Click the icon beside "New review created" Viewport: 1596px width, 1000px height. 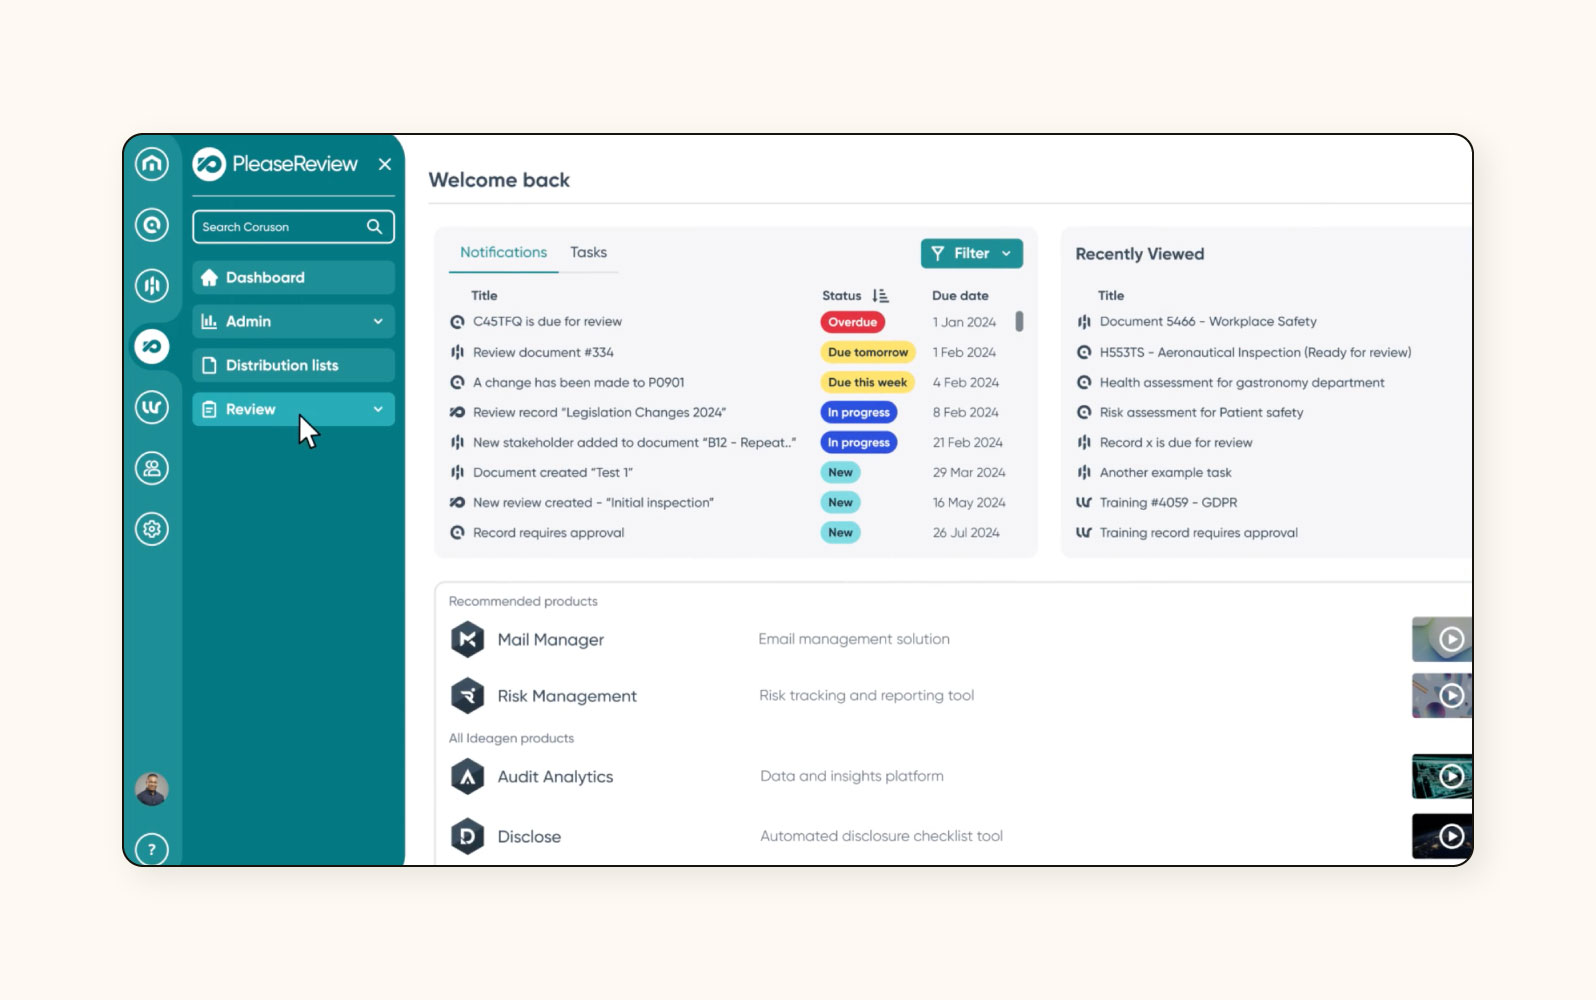coord(457,502)
